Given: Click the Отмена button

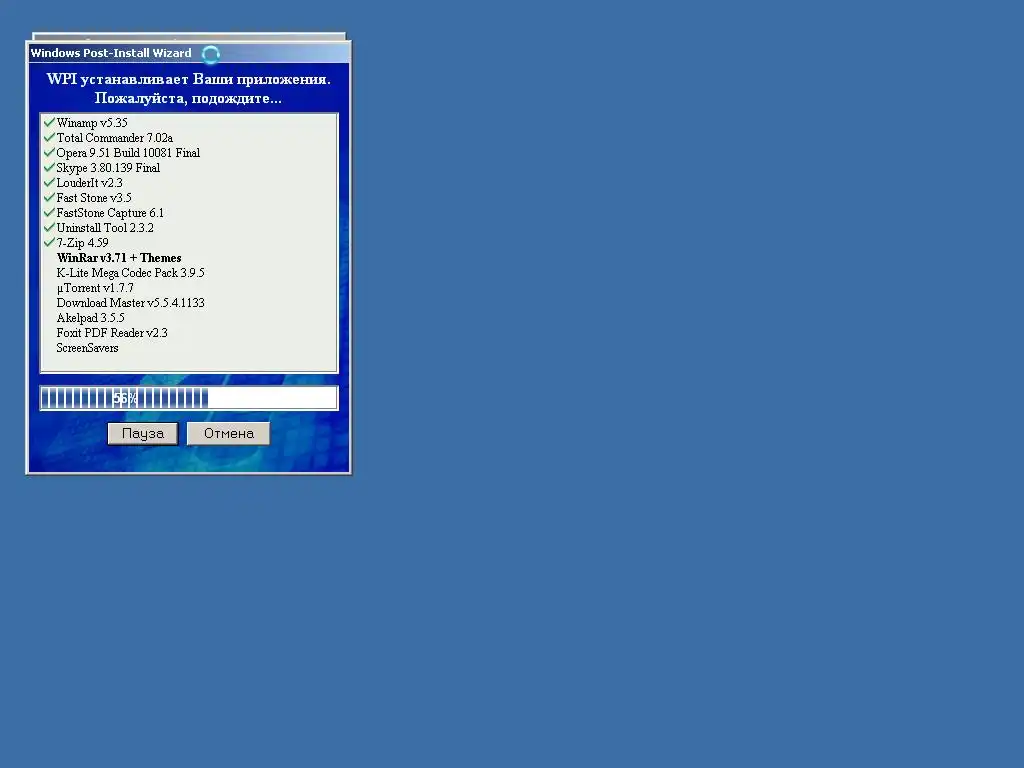Looking at the screenshot, I should [229, 434].
